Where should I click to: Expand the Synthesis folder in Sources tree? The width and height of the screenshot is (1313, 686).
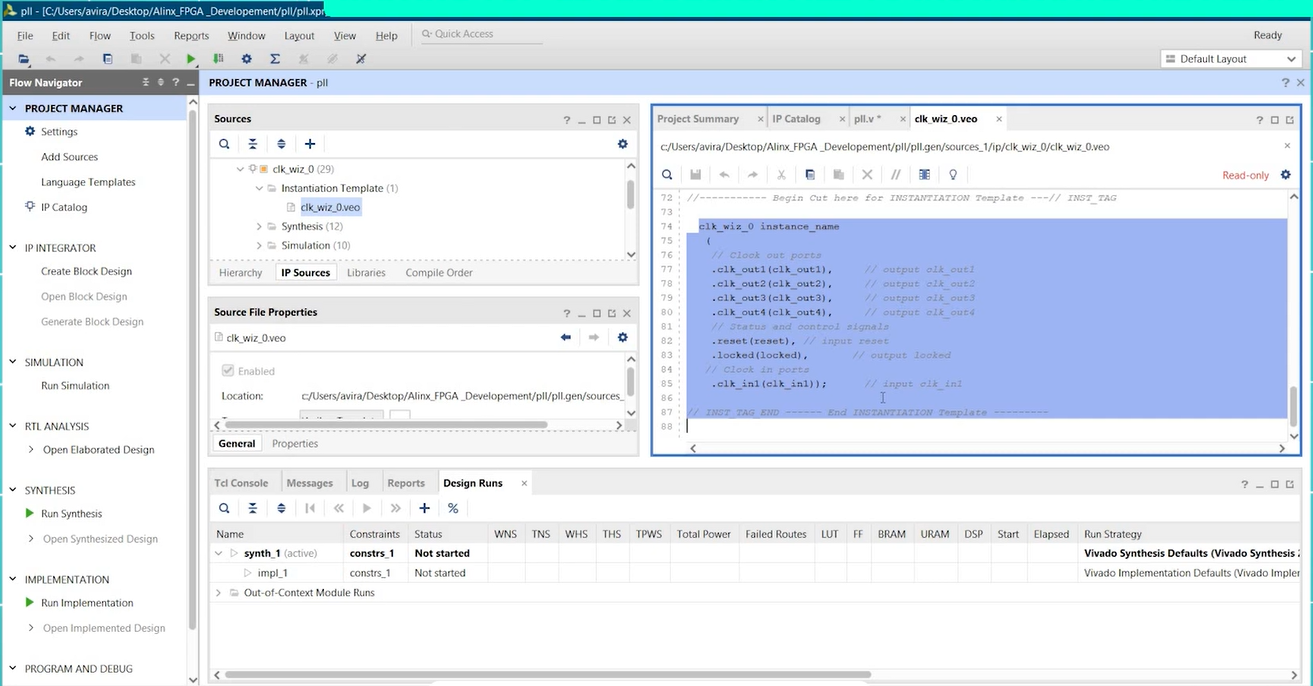260,227
